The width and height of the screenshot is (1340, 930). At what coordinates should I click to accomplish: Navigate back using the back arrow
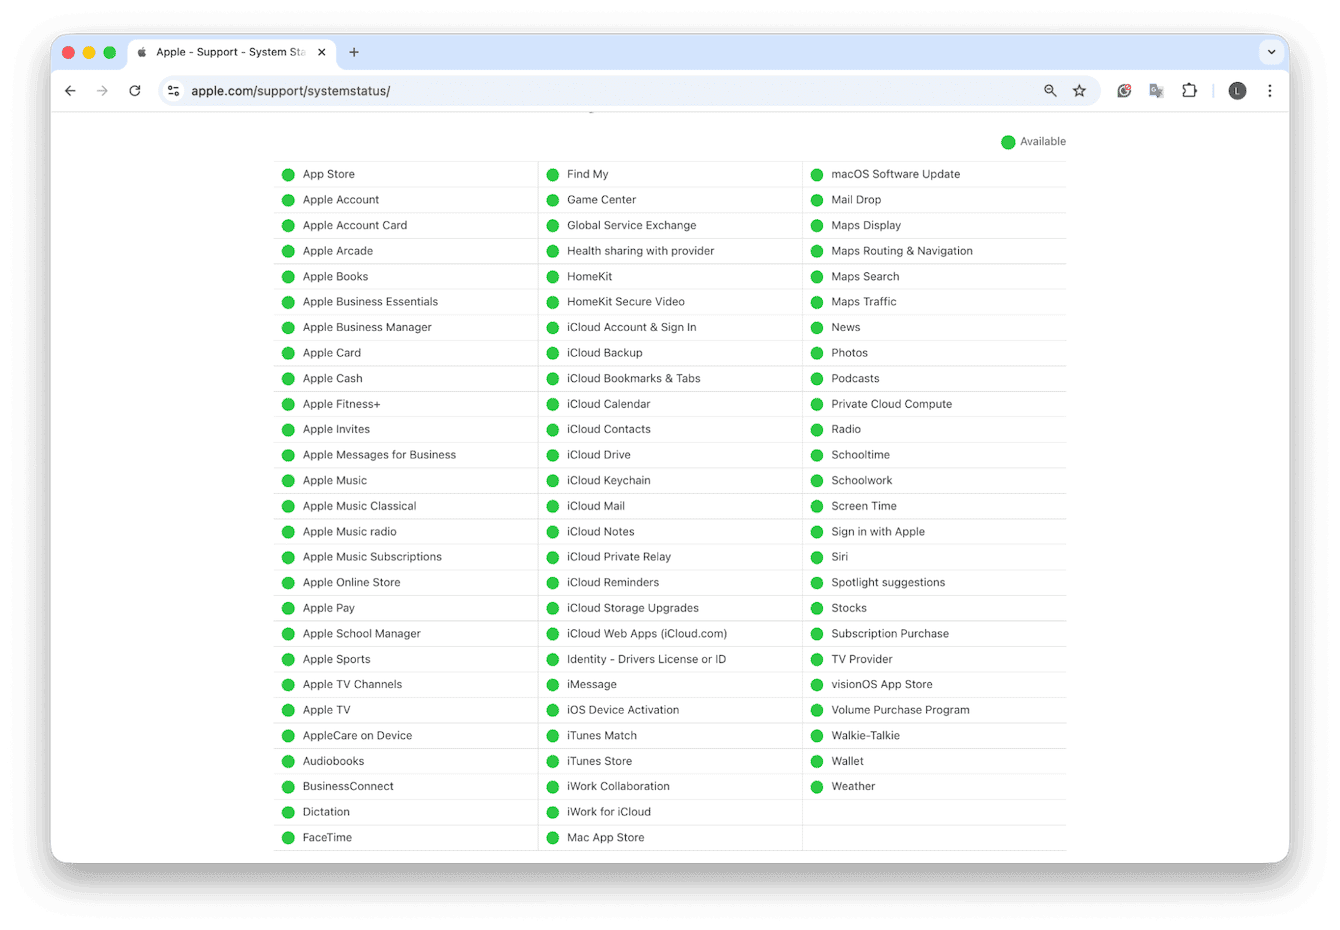point(69,90)
